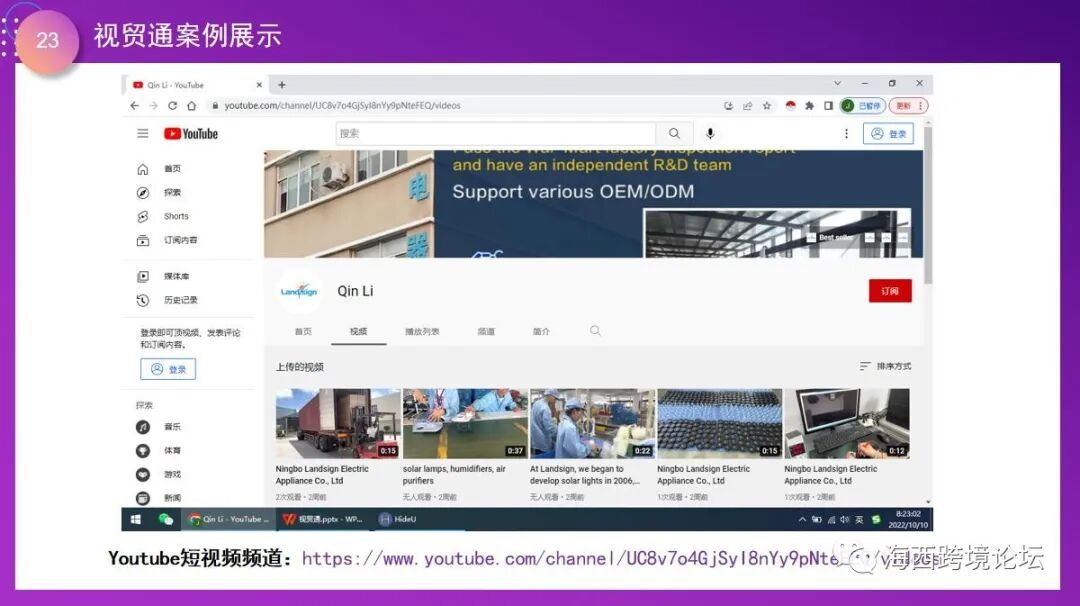The height and width of the screenshot is (606, 1080).
Task: Click the browser profile 已暂停 button
Action: [862, 105]
